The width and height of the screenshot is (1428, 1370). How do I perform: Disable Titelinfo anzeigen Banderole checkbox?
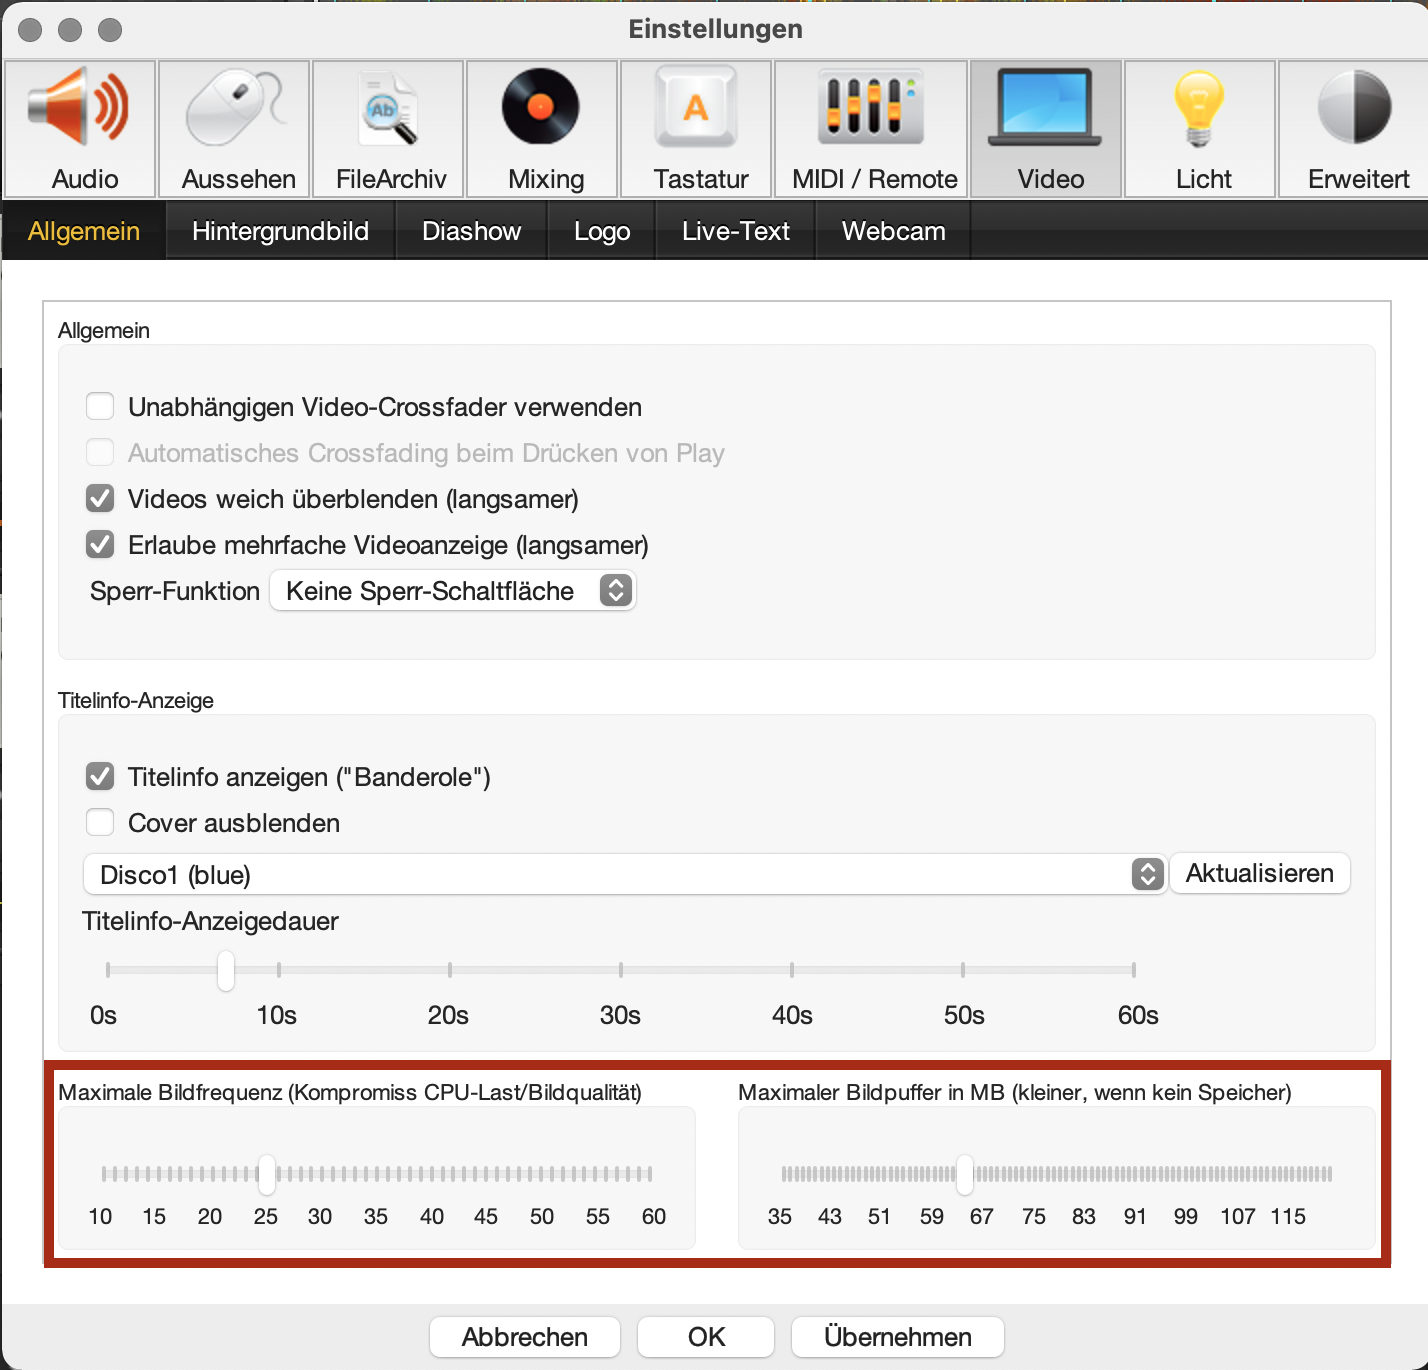(x=100, y=777)
